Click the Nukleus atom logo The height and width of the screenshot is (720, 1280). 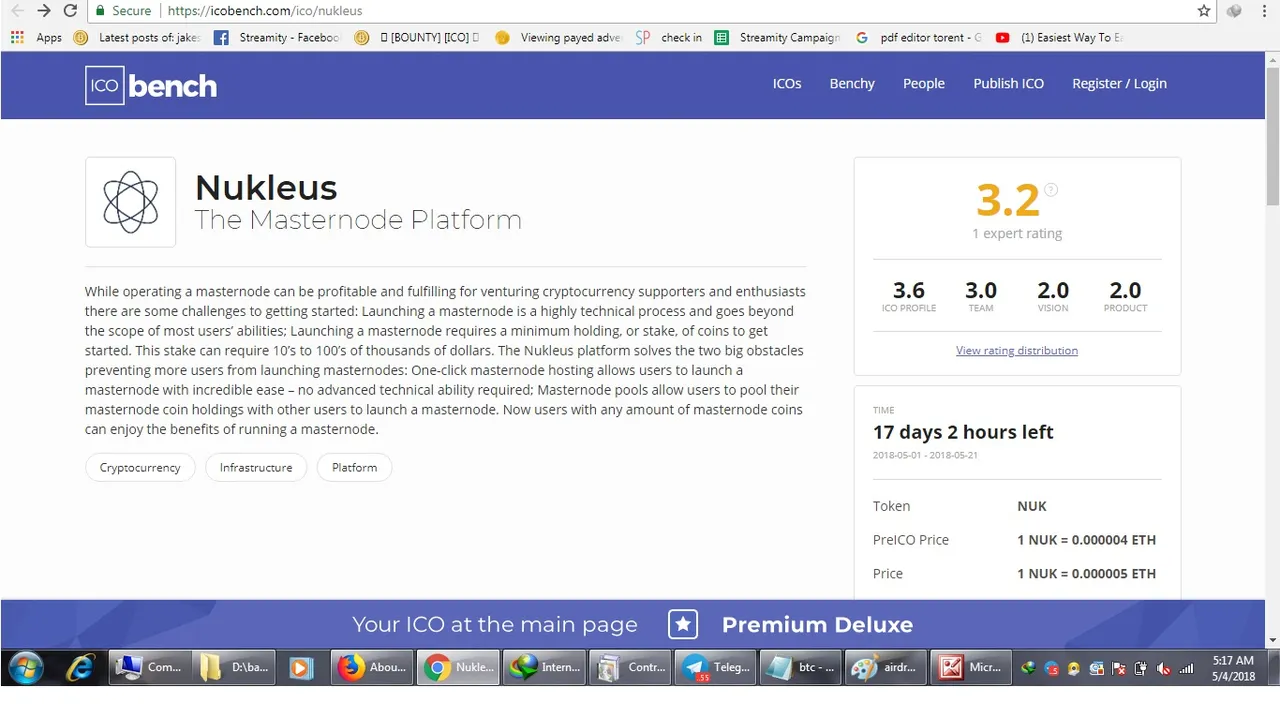point(130,202)
